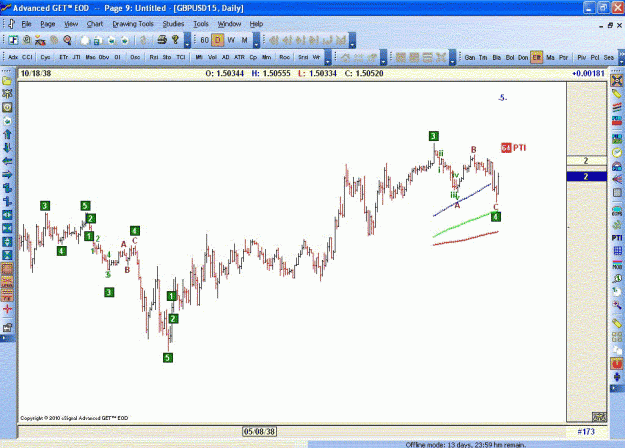The width and height of the screenshot is (625, 448).
Task: Toggle the Rsi study button
Action: 154,57
